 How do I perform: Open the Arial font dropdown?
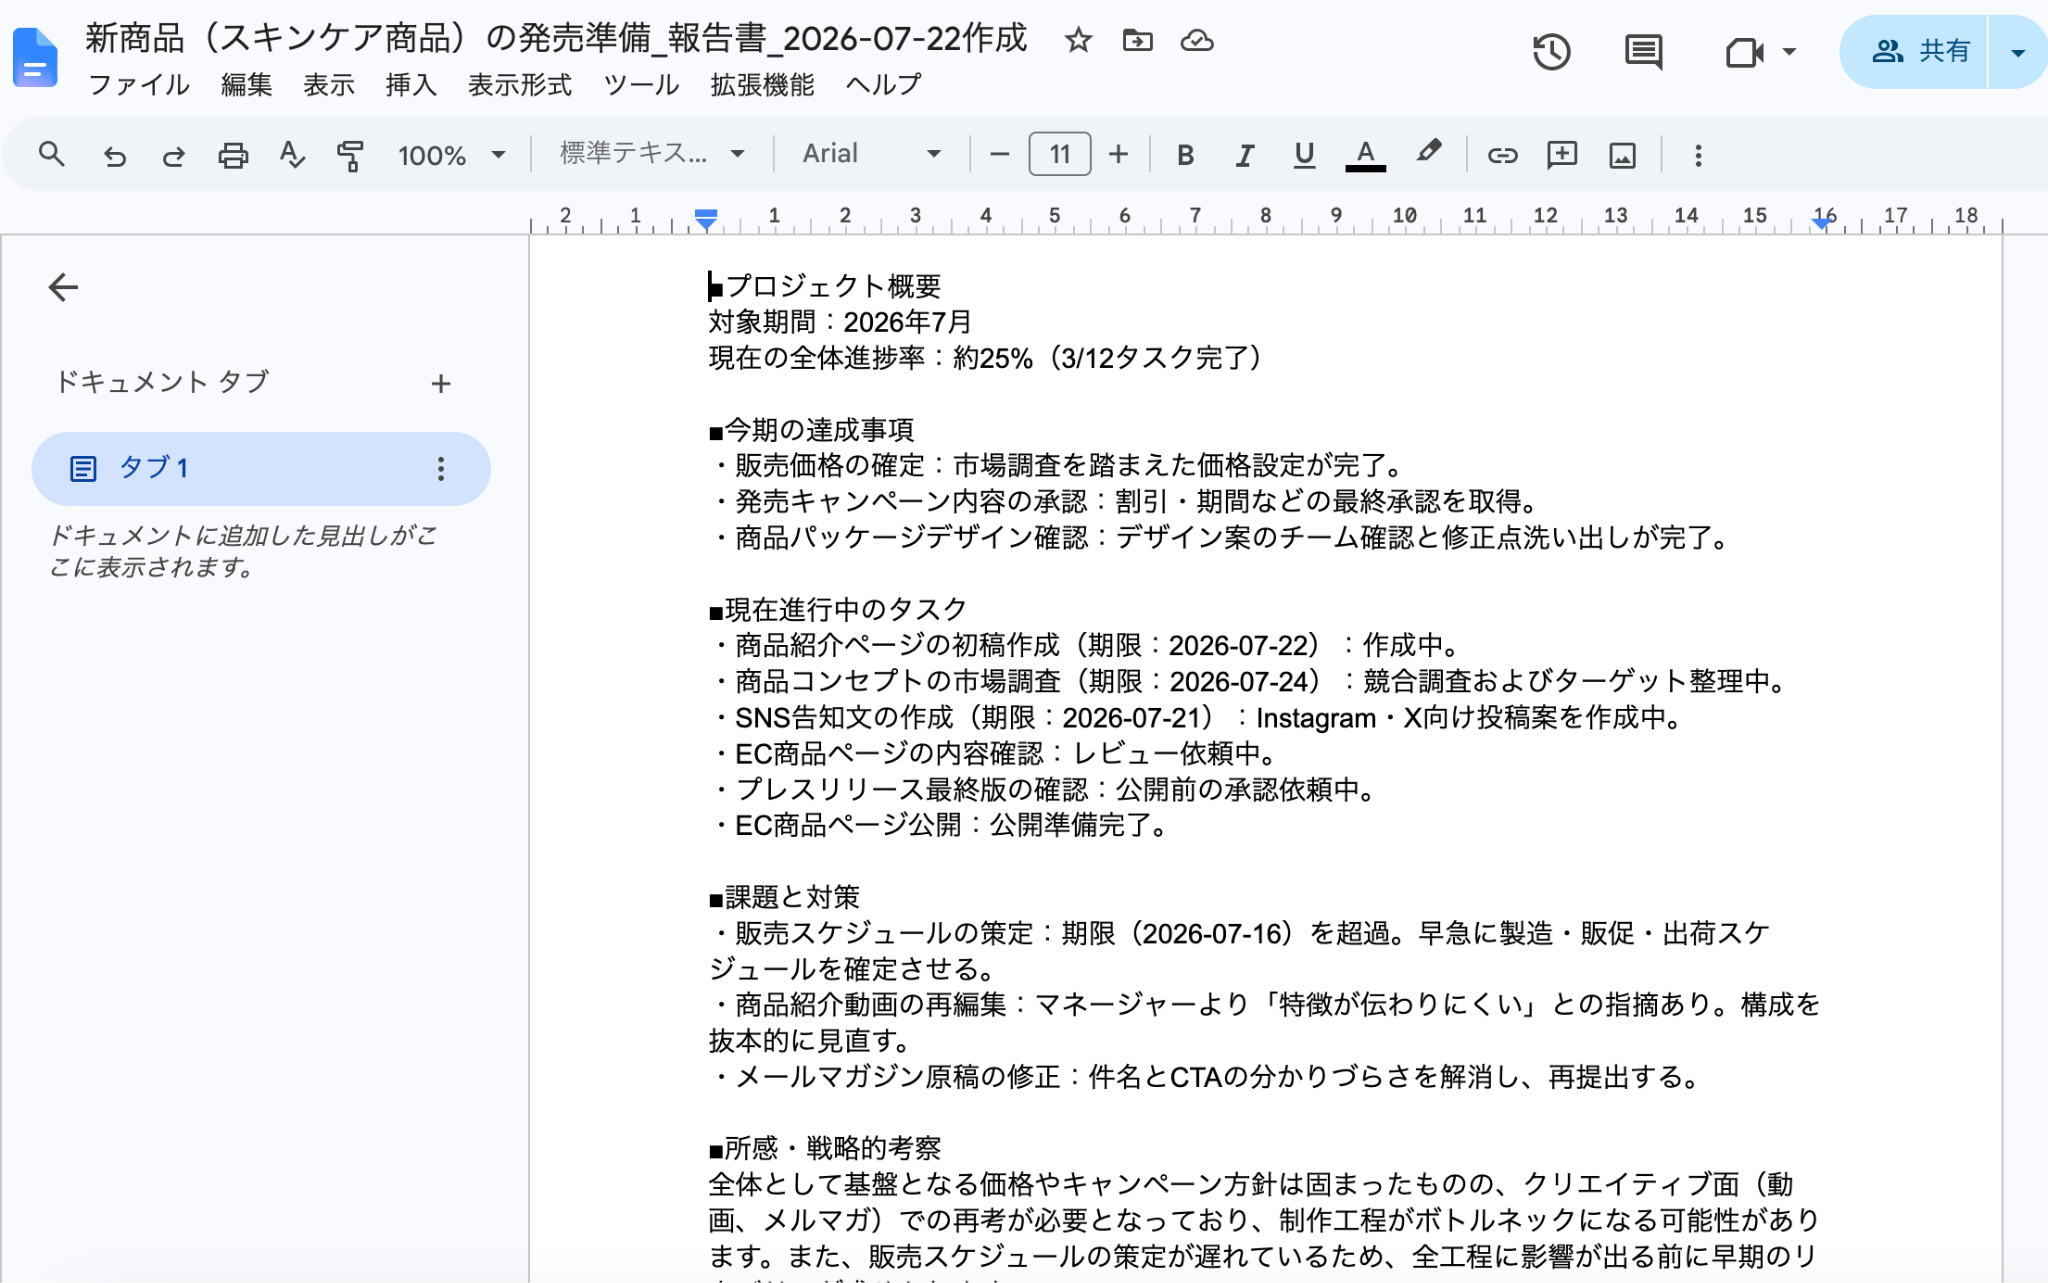pos(871,154)
